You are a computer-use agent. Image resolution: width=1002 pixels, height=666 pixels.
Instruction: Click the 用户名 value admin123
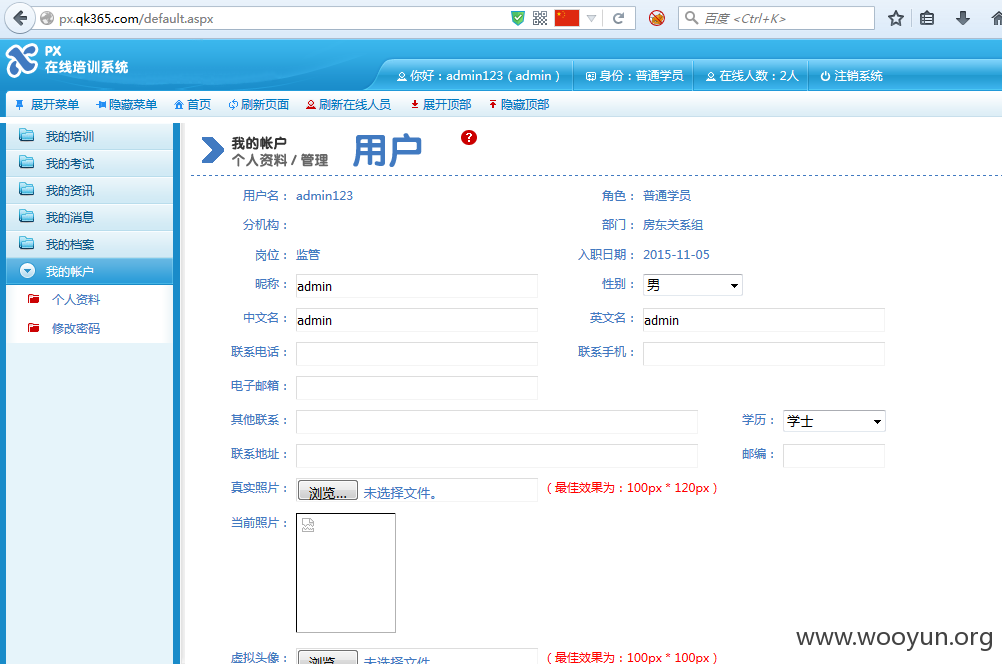pyautogui.click(x=324, y=196)
